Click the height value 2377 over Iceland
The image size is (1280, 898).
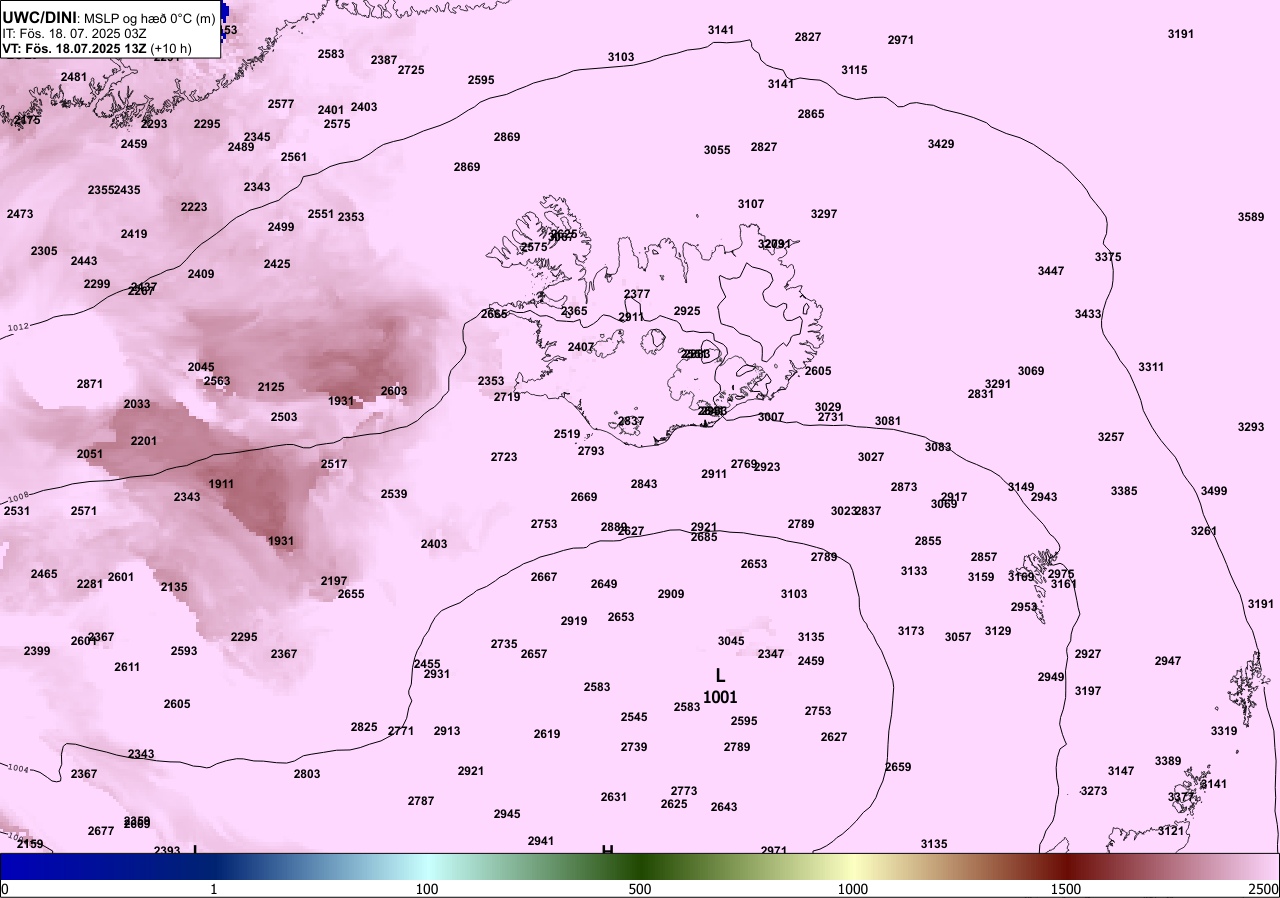click(637, 294)
